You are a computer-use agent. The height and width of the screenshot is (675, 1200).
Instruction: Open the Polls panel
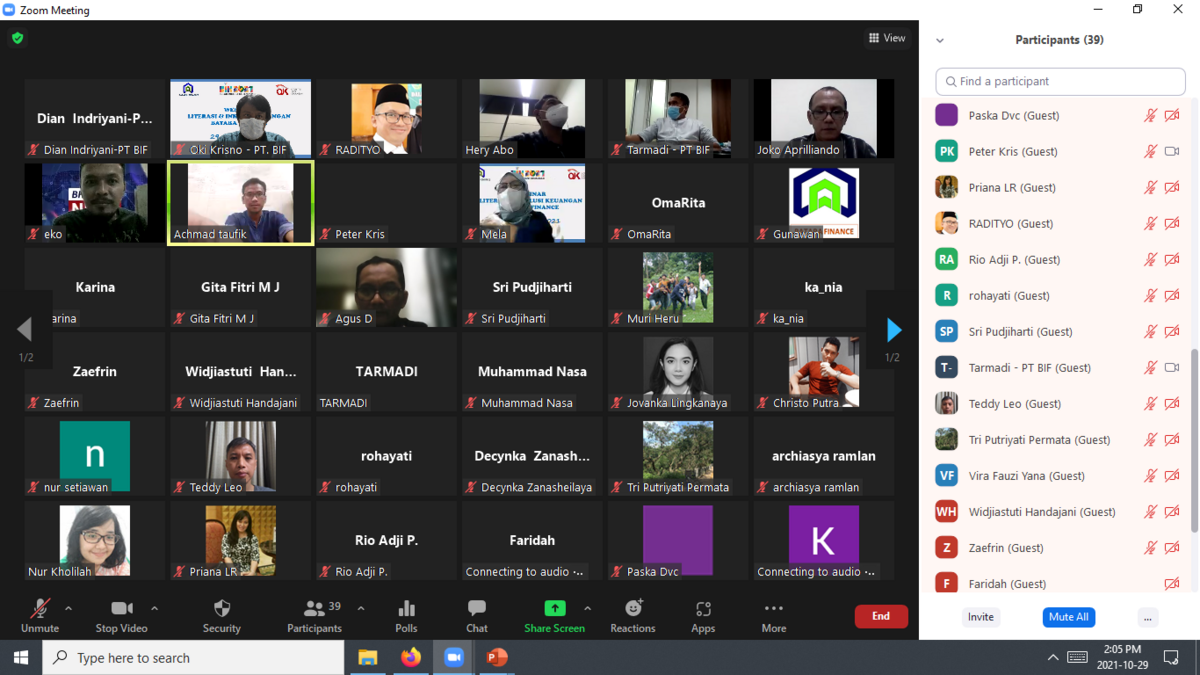click(x=406, y=616)
